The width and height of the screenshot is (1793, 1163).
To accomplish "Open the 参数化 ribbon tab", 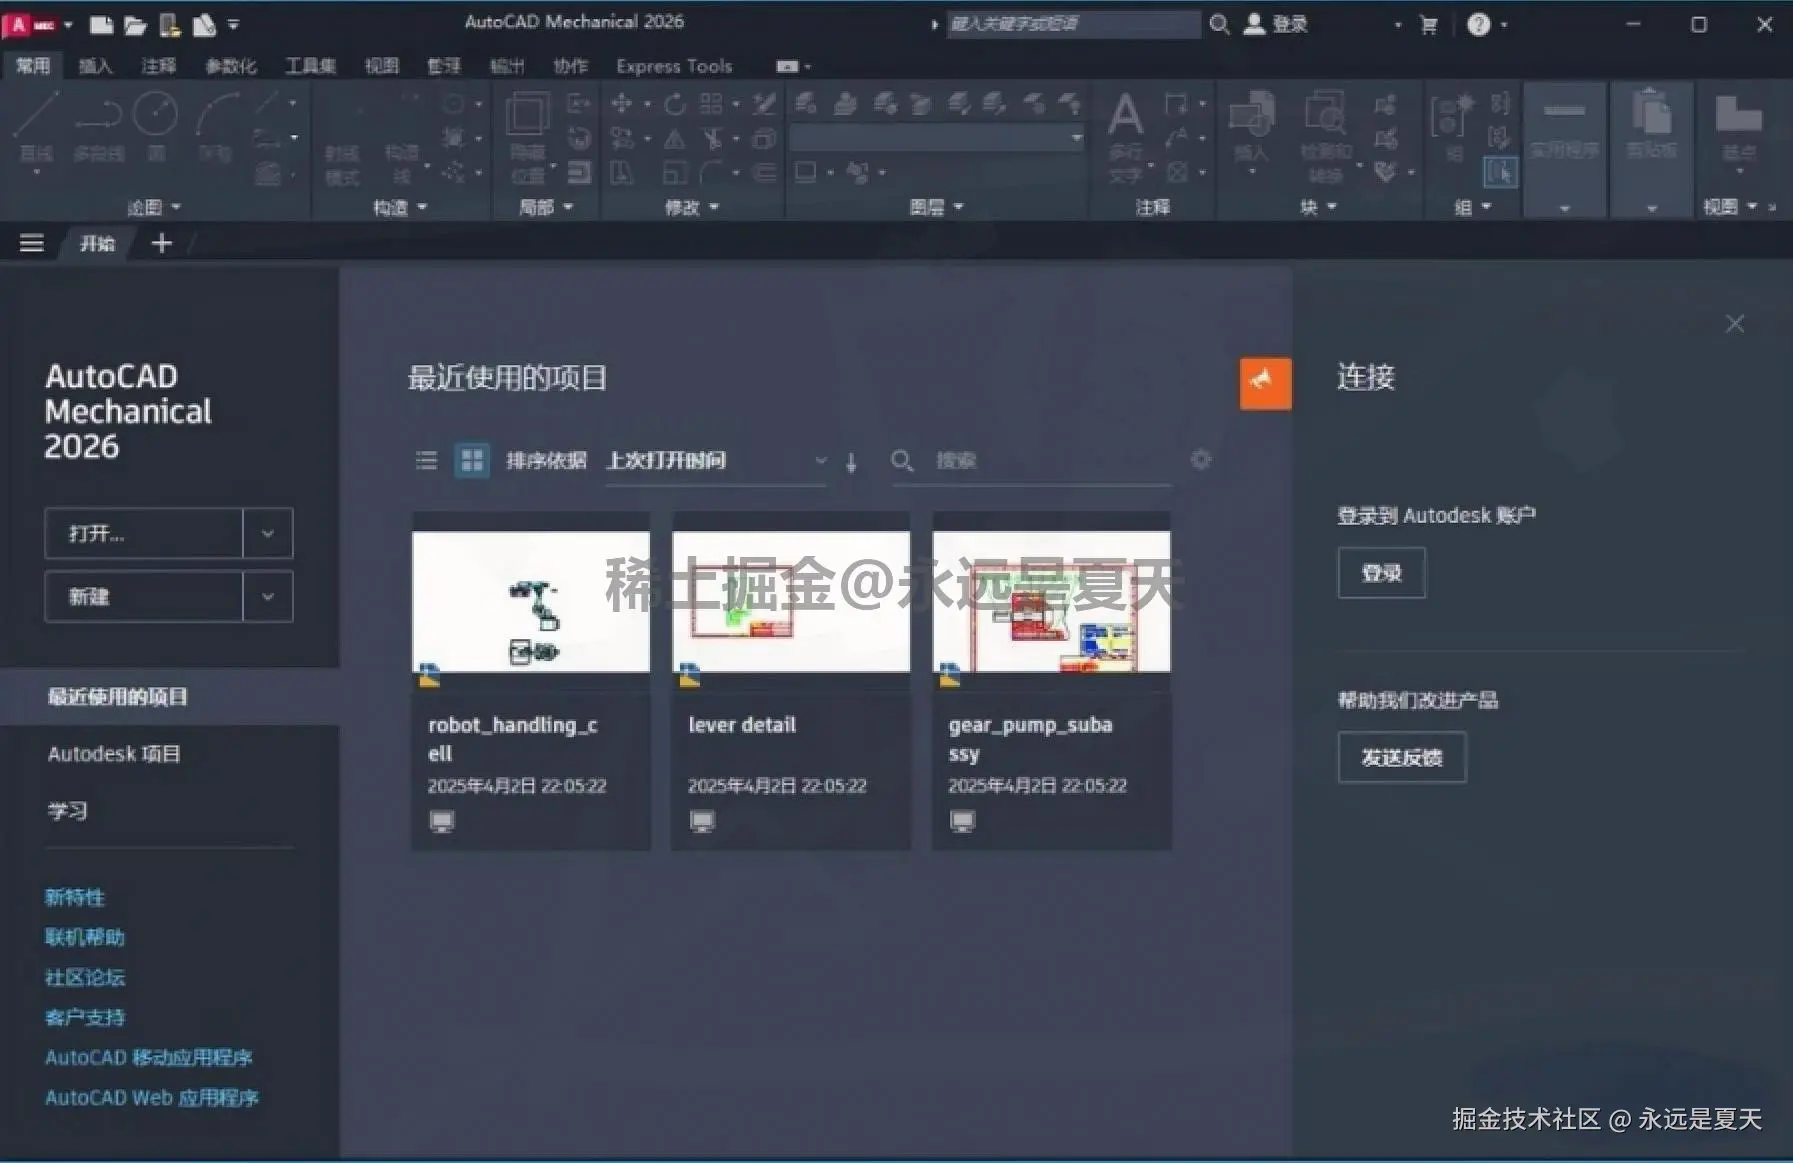I will pyautogui.click(x=232, y=66).
